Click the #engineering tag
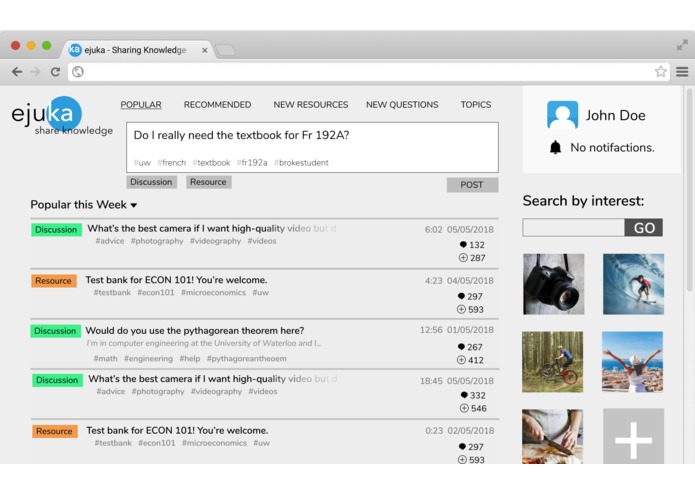Image resolution: width=695 pixels, height=494 pixels. [148, 358]
